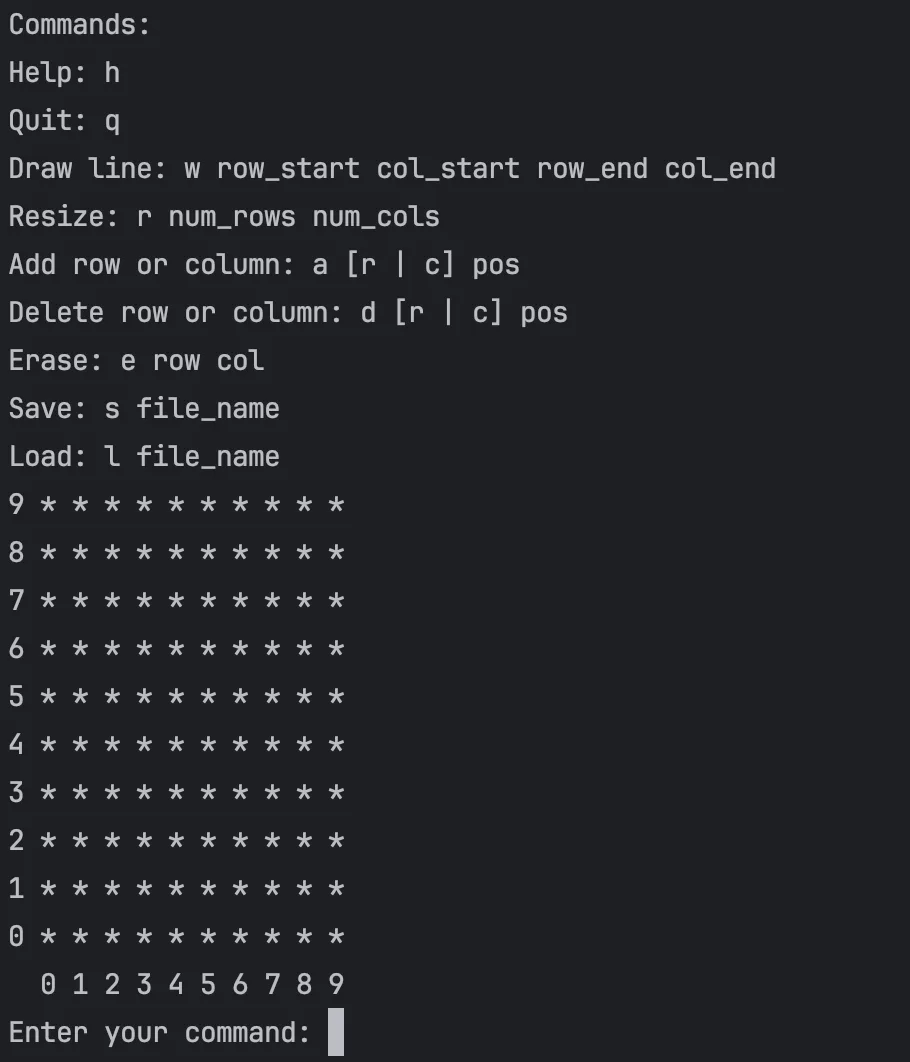
Task: Click the "Quit: q" command line
Action: (x=64, y=121)
